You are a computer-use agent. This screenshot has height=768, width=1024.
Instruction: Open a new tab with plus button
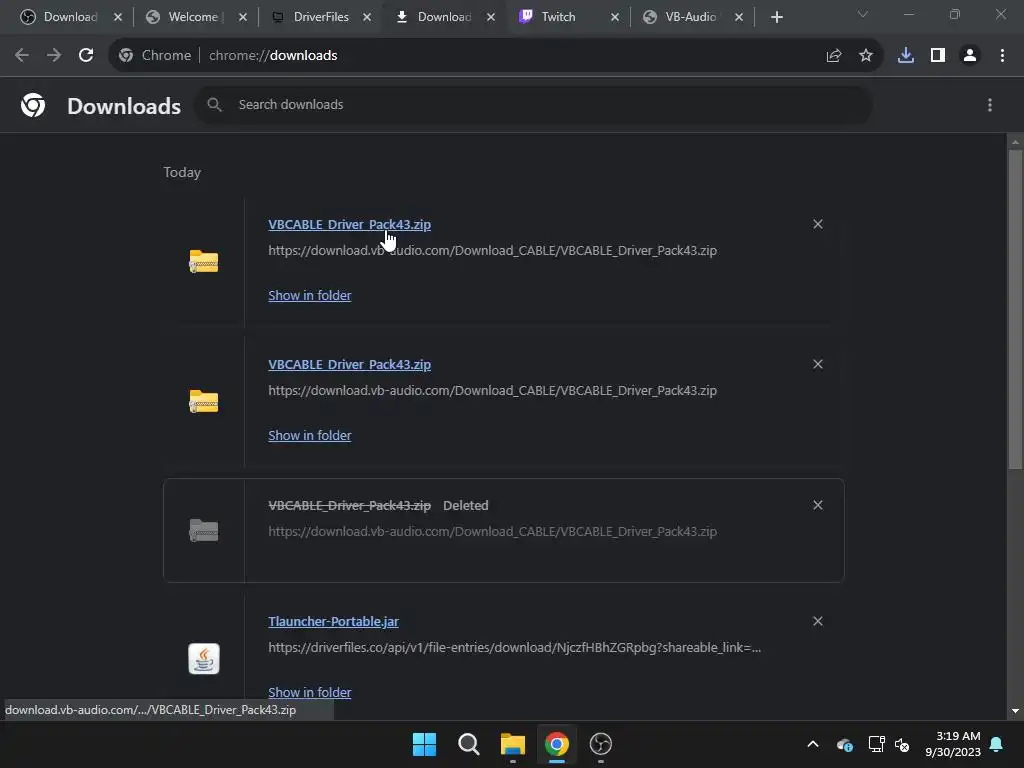tap(776, 17)
